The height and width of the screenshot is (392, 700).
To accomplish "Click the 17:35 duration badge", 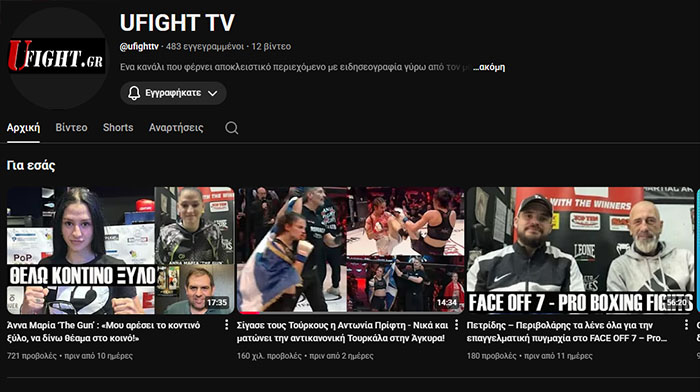I will 217,303.
